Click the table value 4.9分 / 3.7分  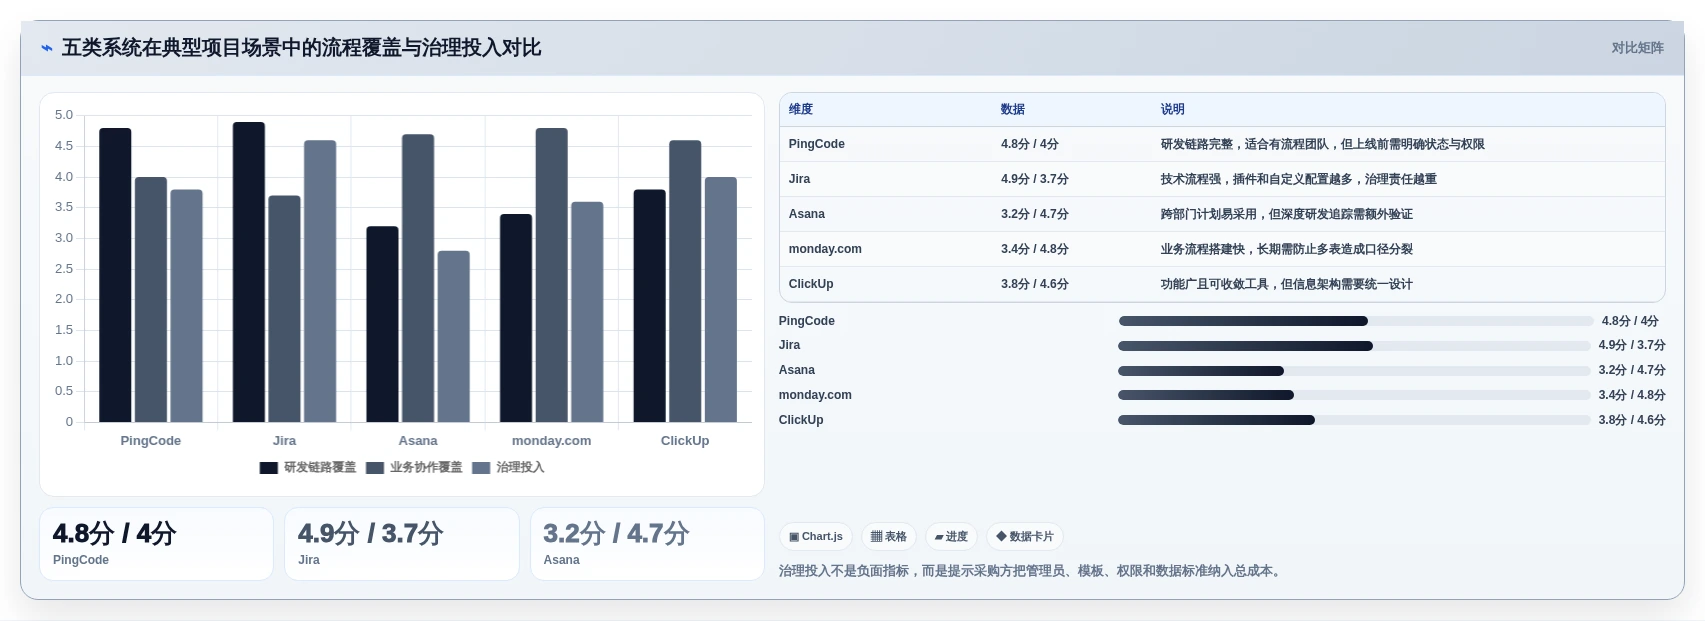(x=1035, y=179)
